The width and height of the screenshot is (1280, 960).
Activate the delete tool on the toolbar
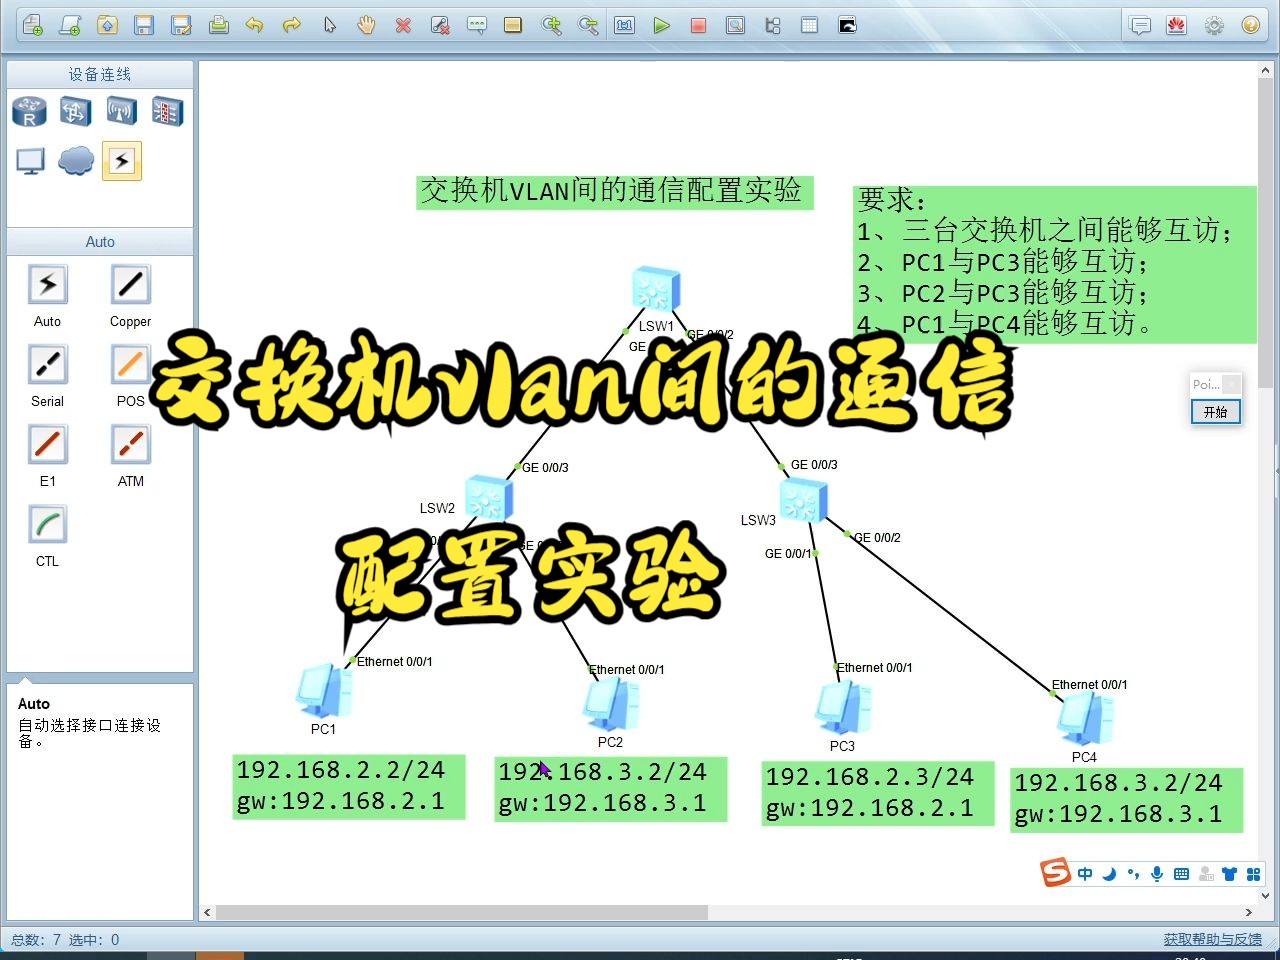point(404,25)
